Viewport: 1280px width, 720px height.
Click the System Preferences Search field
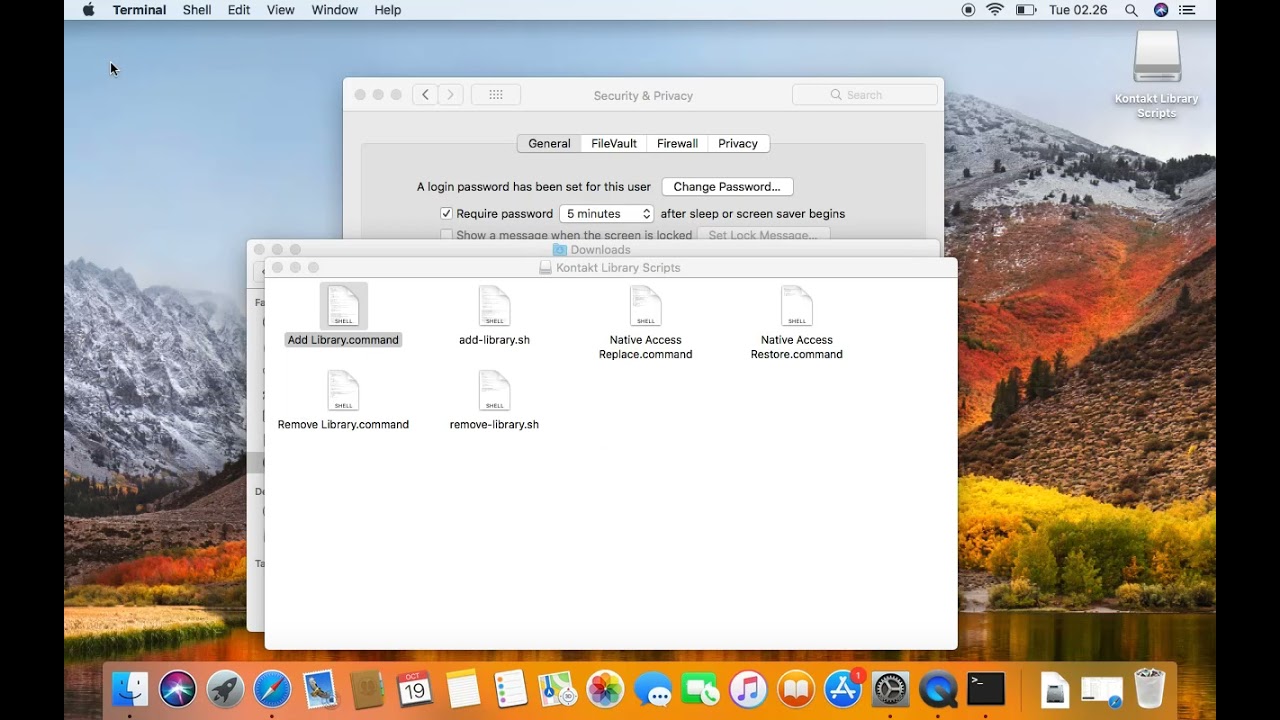pyautogui.click(x=865, y=95)
